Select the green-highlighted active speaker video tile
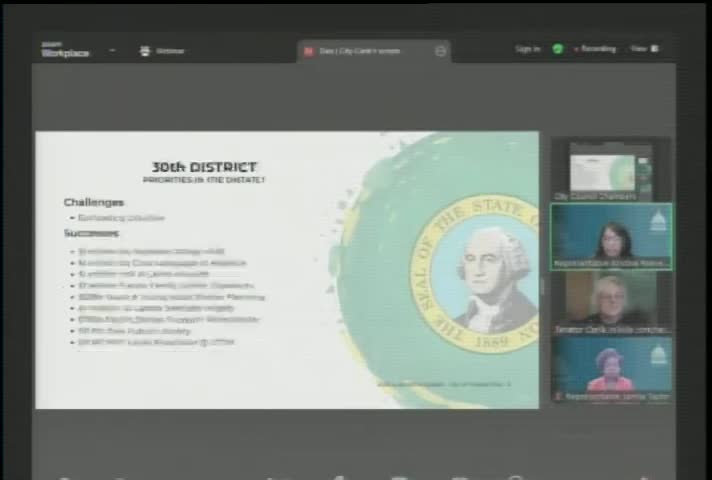This screenshot has width=712, height=480. (x=611, y=237)
